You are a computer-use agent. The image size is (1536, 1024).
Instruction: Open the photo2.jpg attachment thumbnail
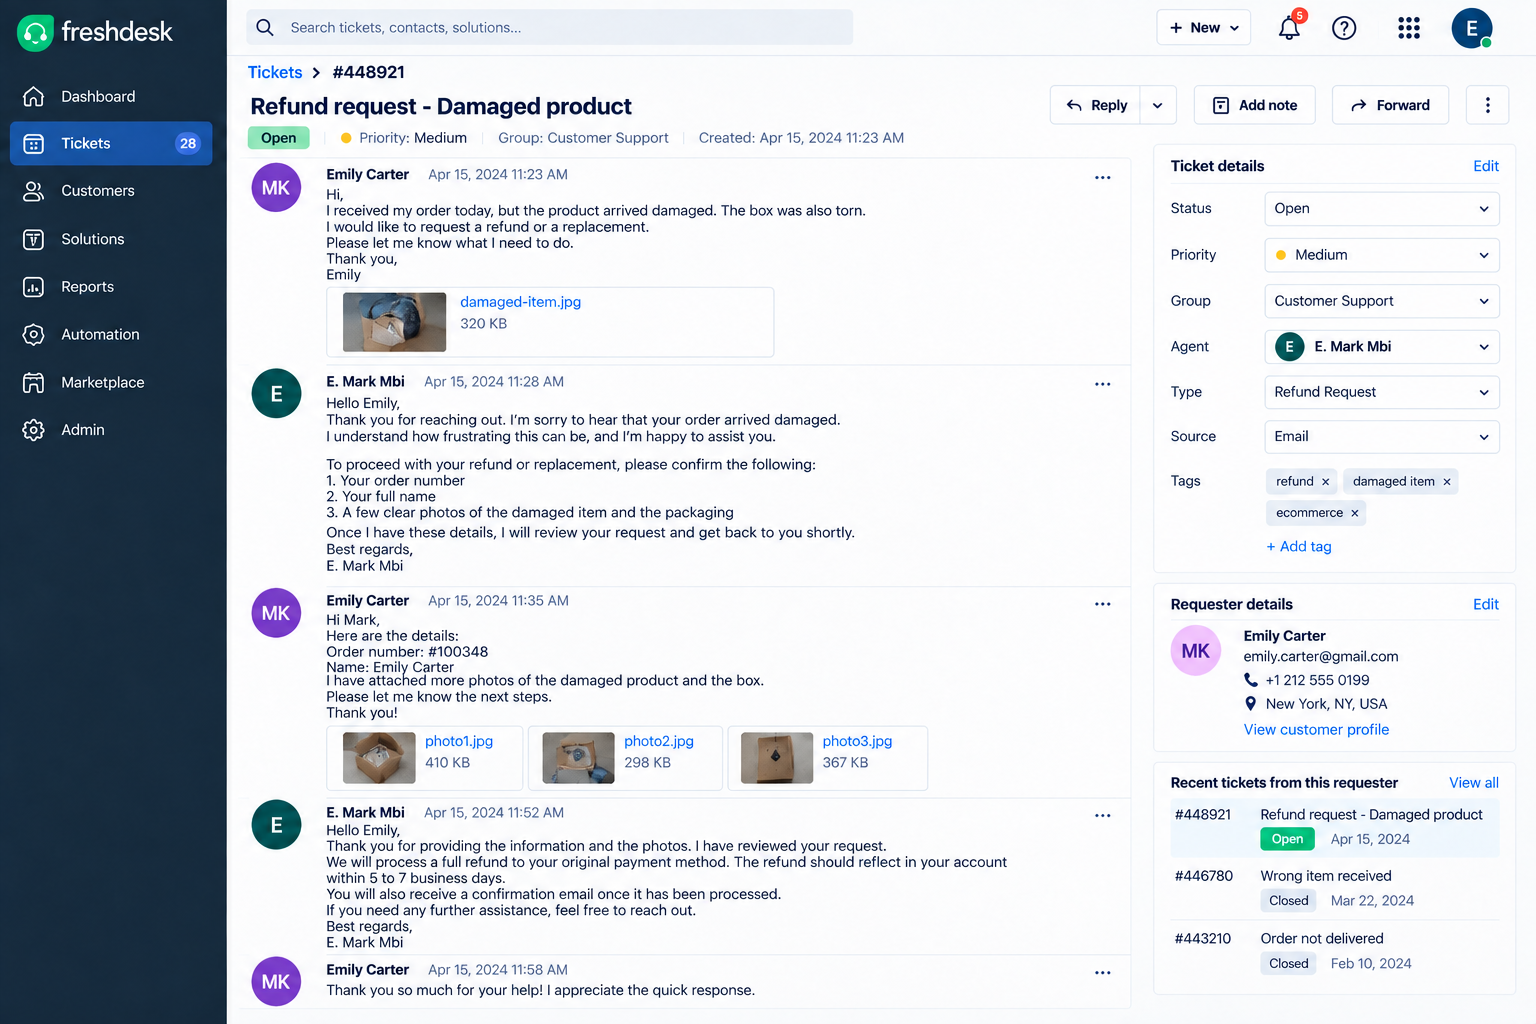pos(578,758)
